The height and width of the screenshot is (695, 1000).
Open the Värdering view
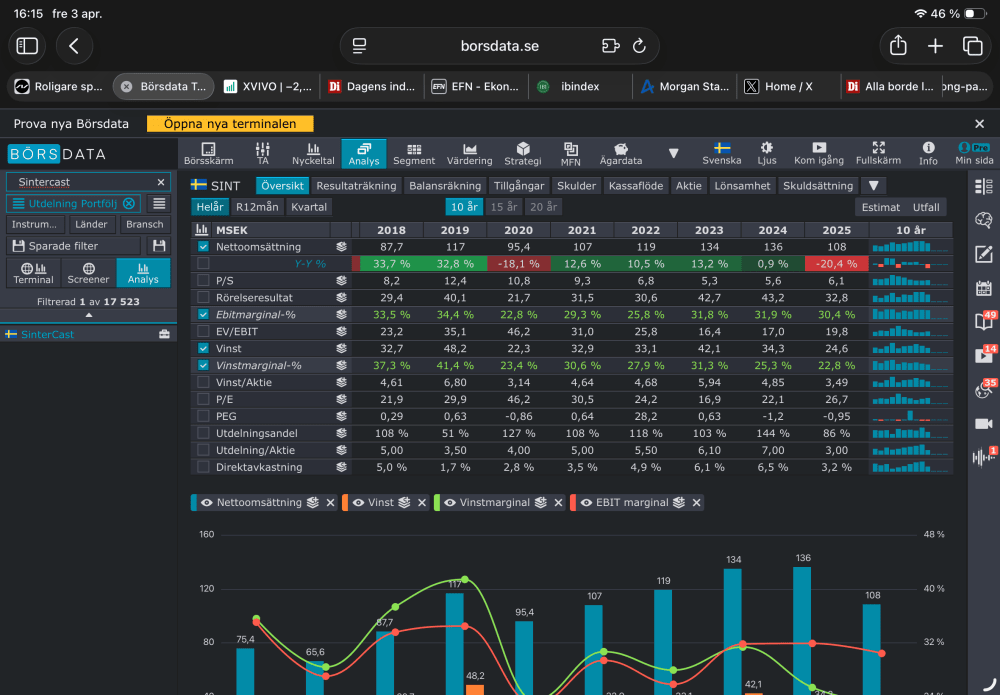469,154
